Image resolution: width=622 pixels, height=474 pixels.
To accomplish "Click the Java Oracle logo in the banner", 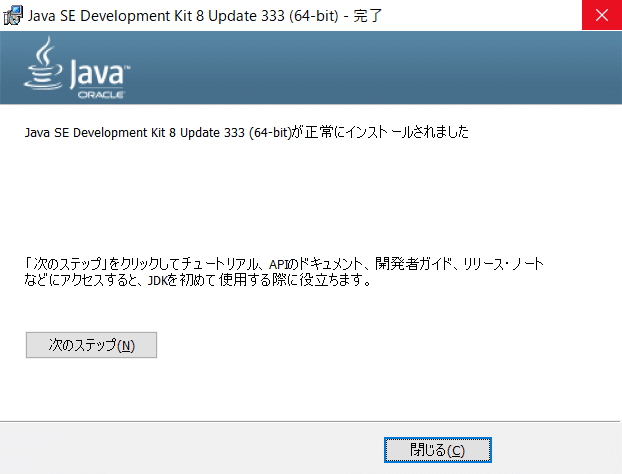I will [x=77, y=68].
